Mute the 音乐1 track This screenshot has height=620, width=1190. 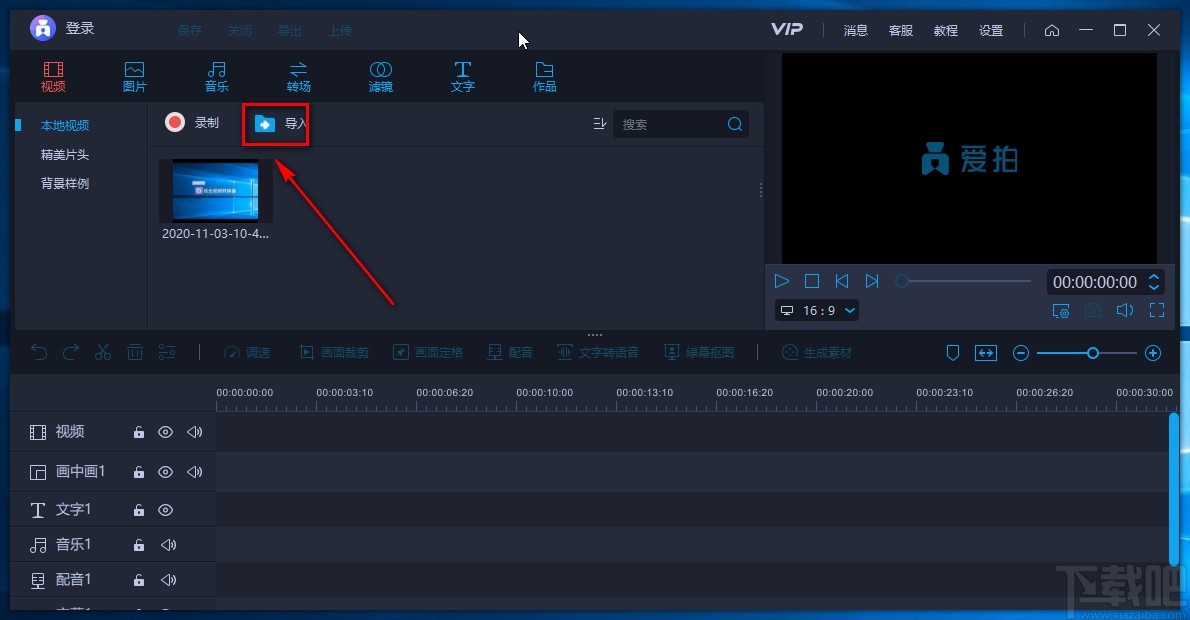[168, 545]
